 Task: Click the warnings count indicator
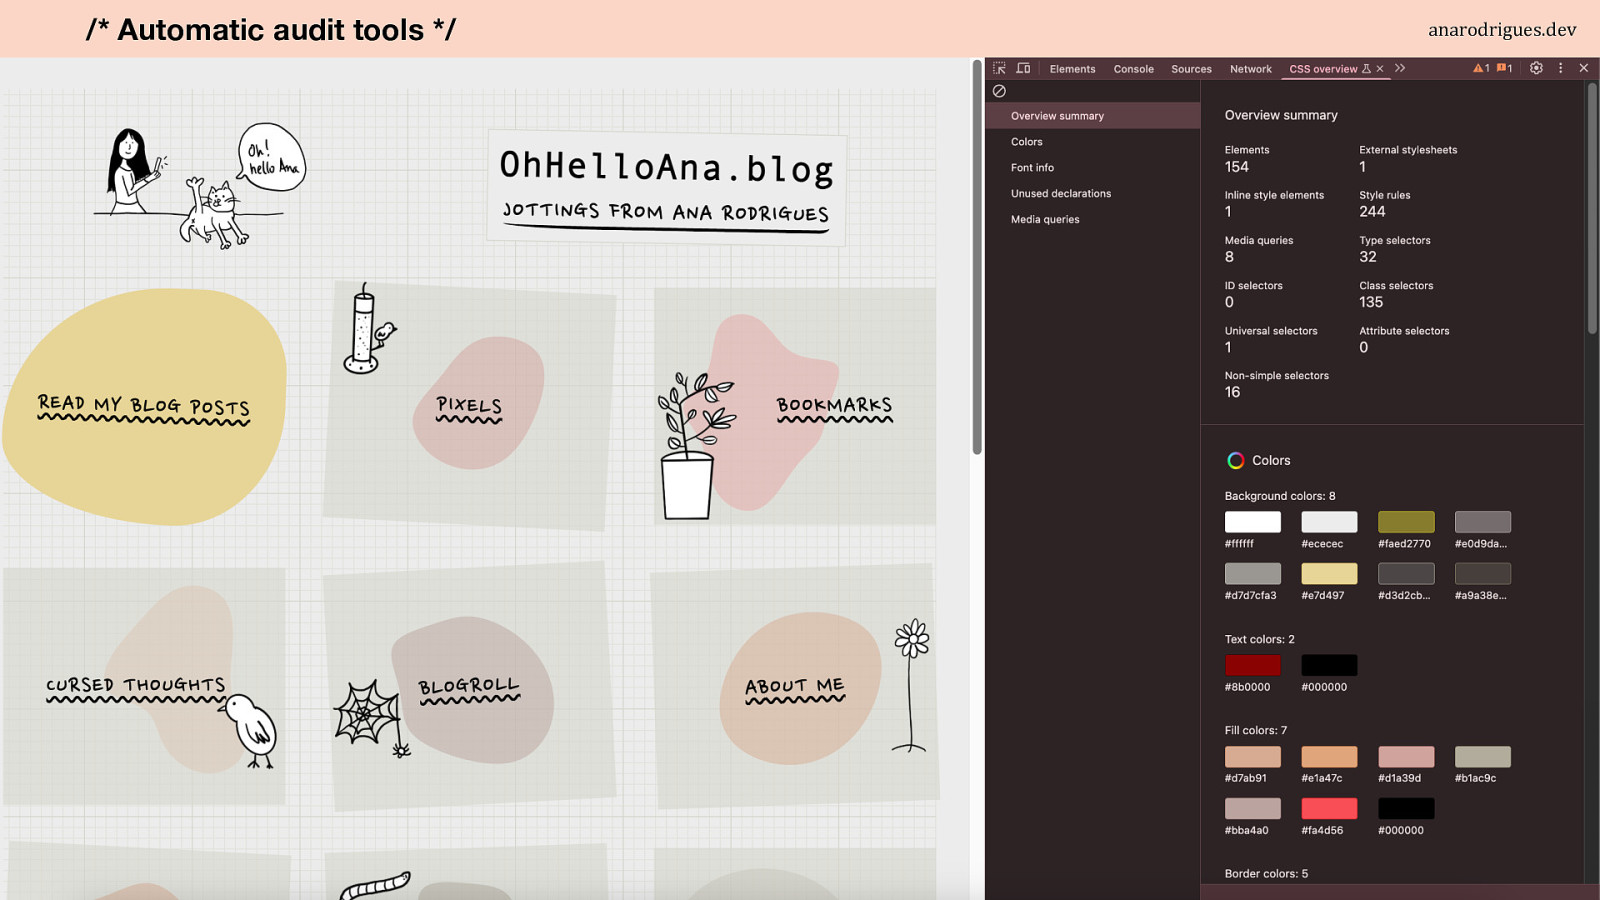point(1481,68)
